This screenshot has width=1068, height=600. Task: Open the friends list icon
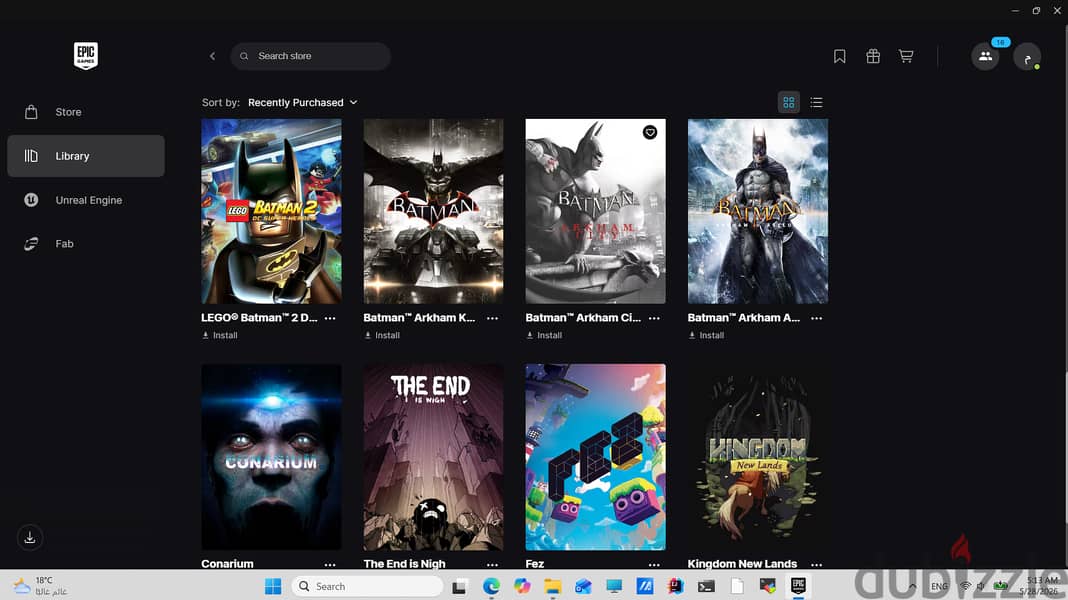[x=986, y=56]
